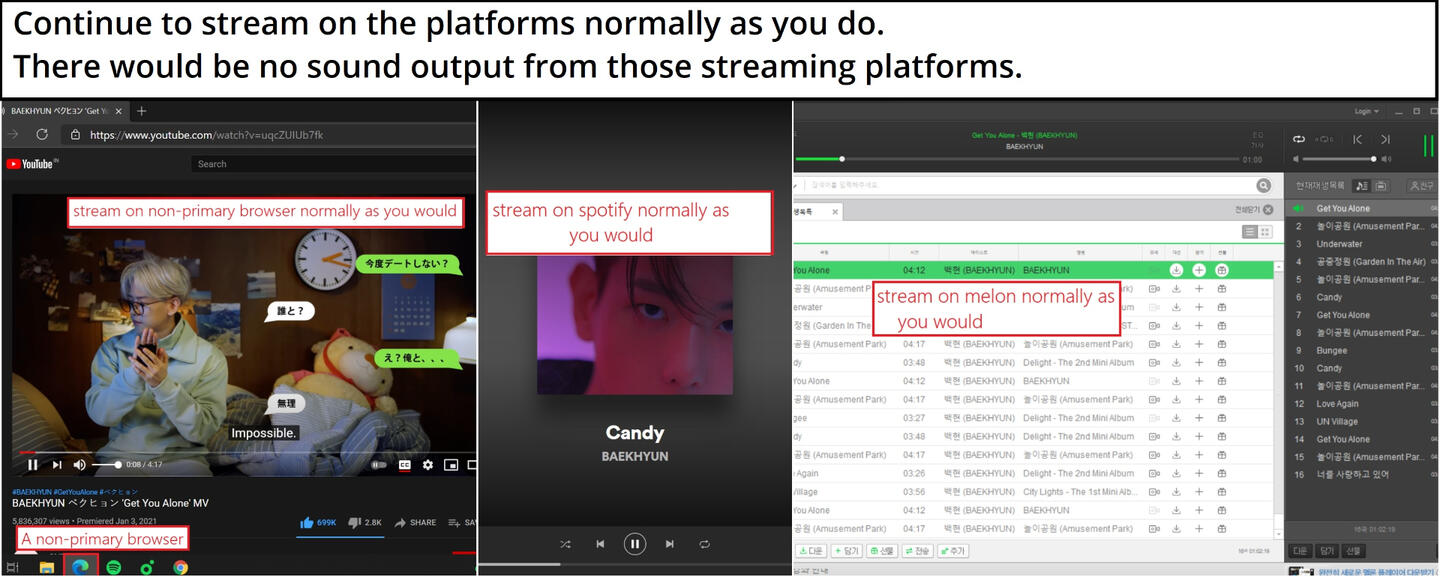
Task: Click Melon search magnifier icon
Action: coord(1264,185)
